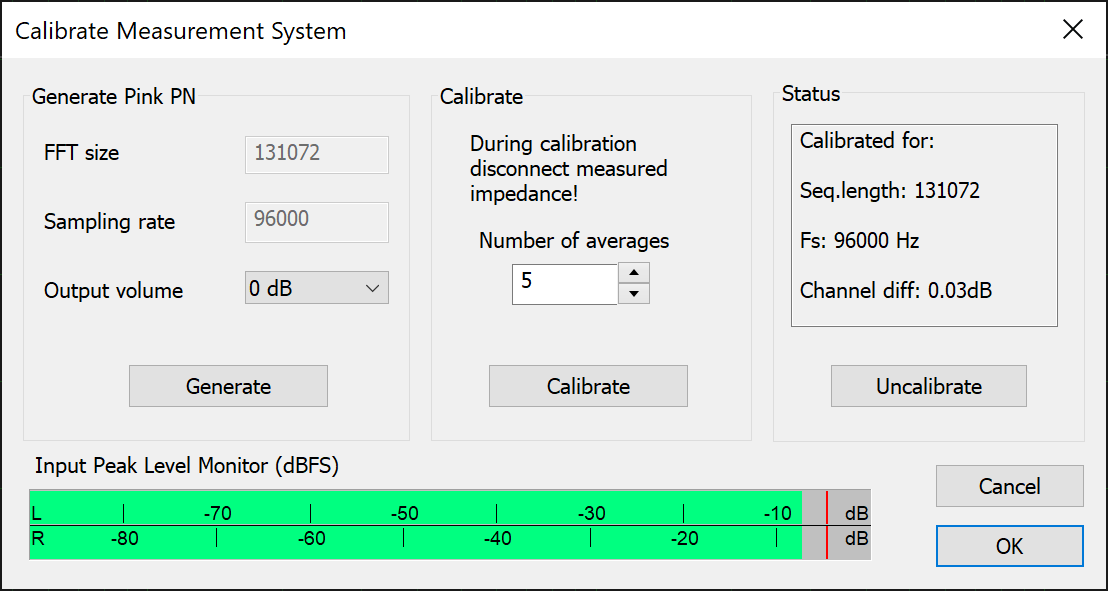Screen dimensions: 1108x591
Task: Click the dialog title bar
Action: (x=500, y=30)
